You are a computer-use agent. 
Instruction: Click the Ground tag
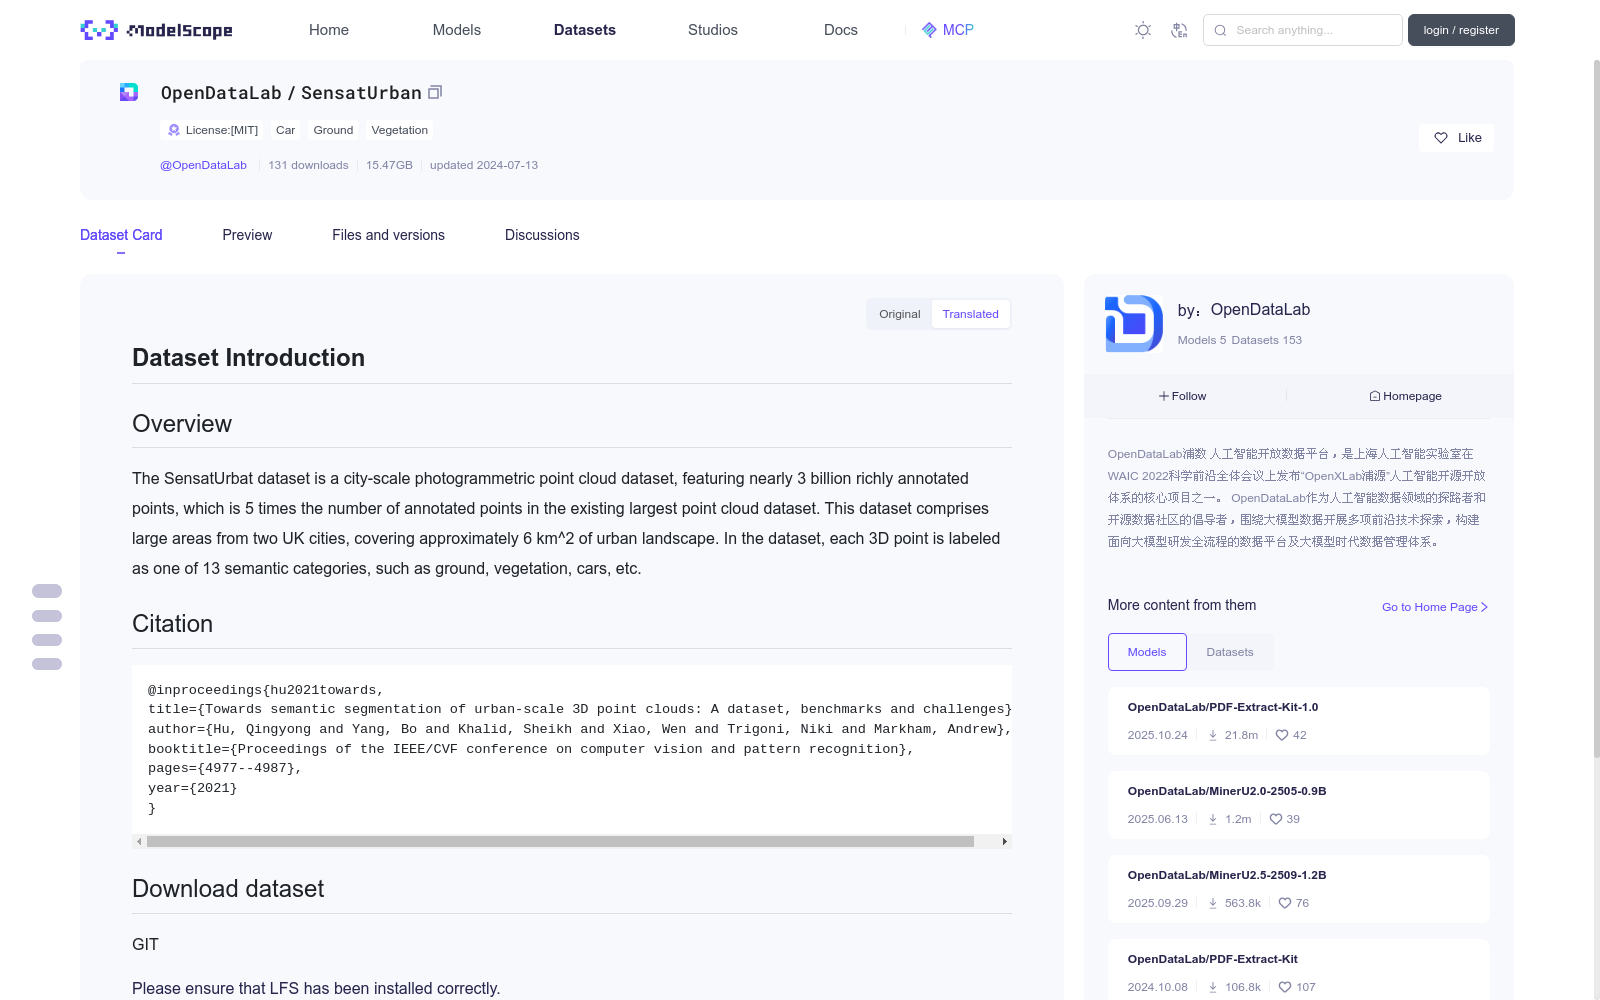333,130
